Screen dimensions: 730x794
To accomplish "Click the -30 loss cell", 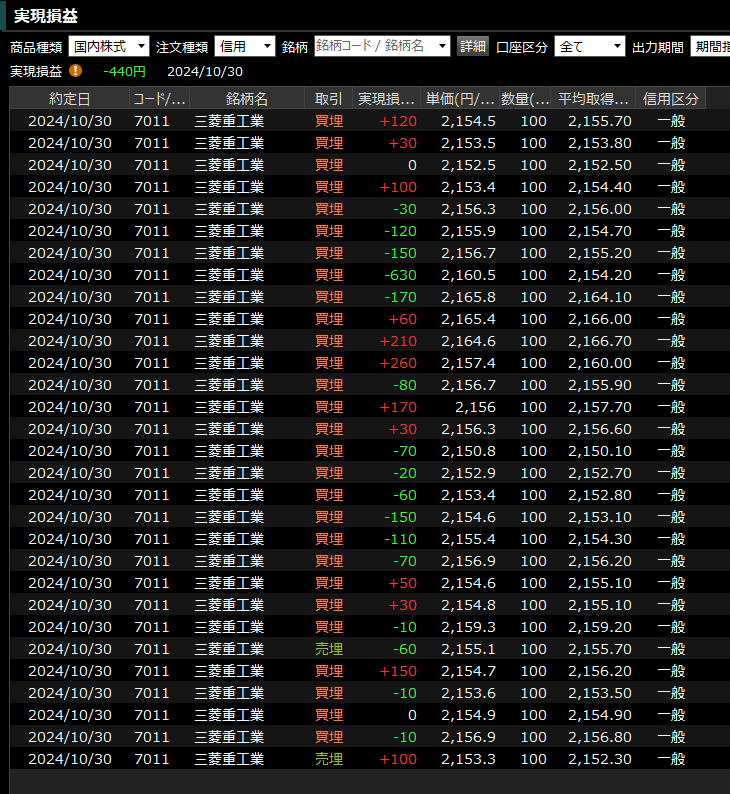I will tap(405, 209).
